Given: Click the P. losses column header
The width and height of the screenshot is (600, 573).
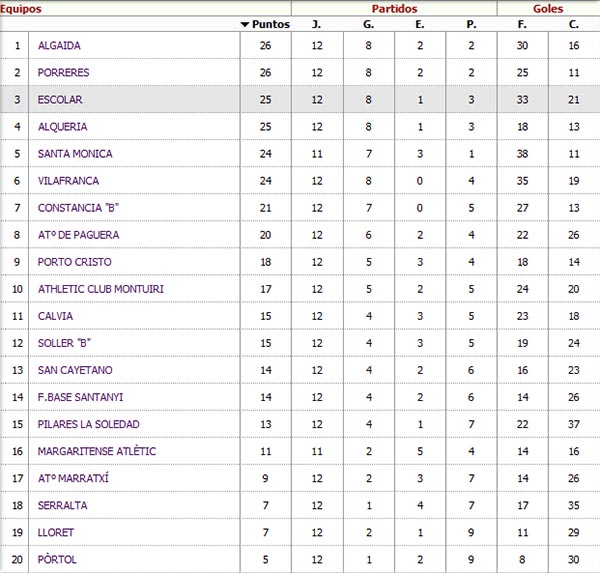Looking at the screenshot, I should (x=471, y=24).
